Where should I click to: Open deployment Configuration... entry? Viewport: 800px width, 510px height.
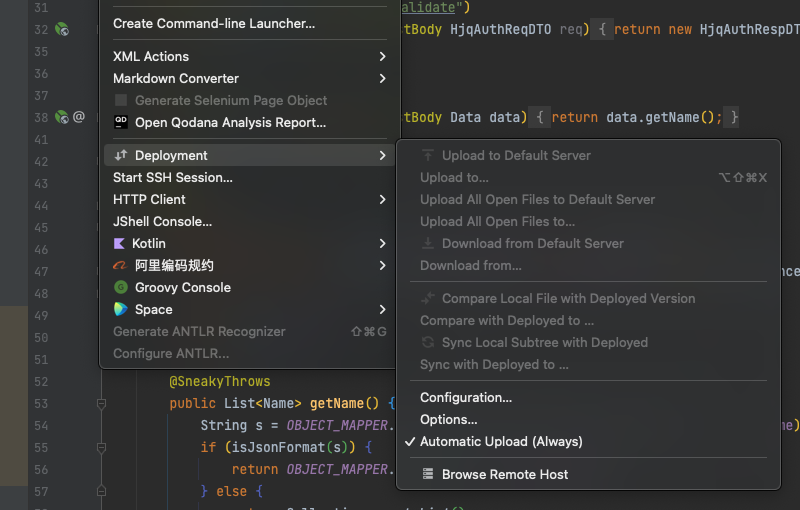[x=465, y=397]
